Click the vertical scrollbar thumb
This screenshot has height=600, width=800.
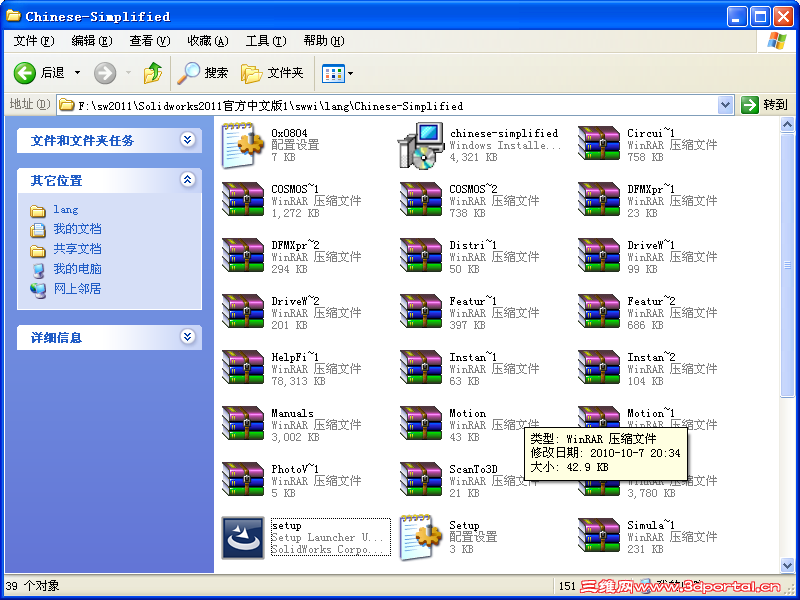point(787,264)
